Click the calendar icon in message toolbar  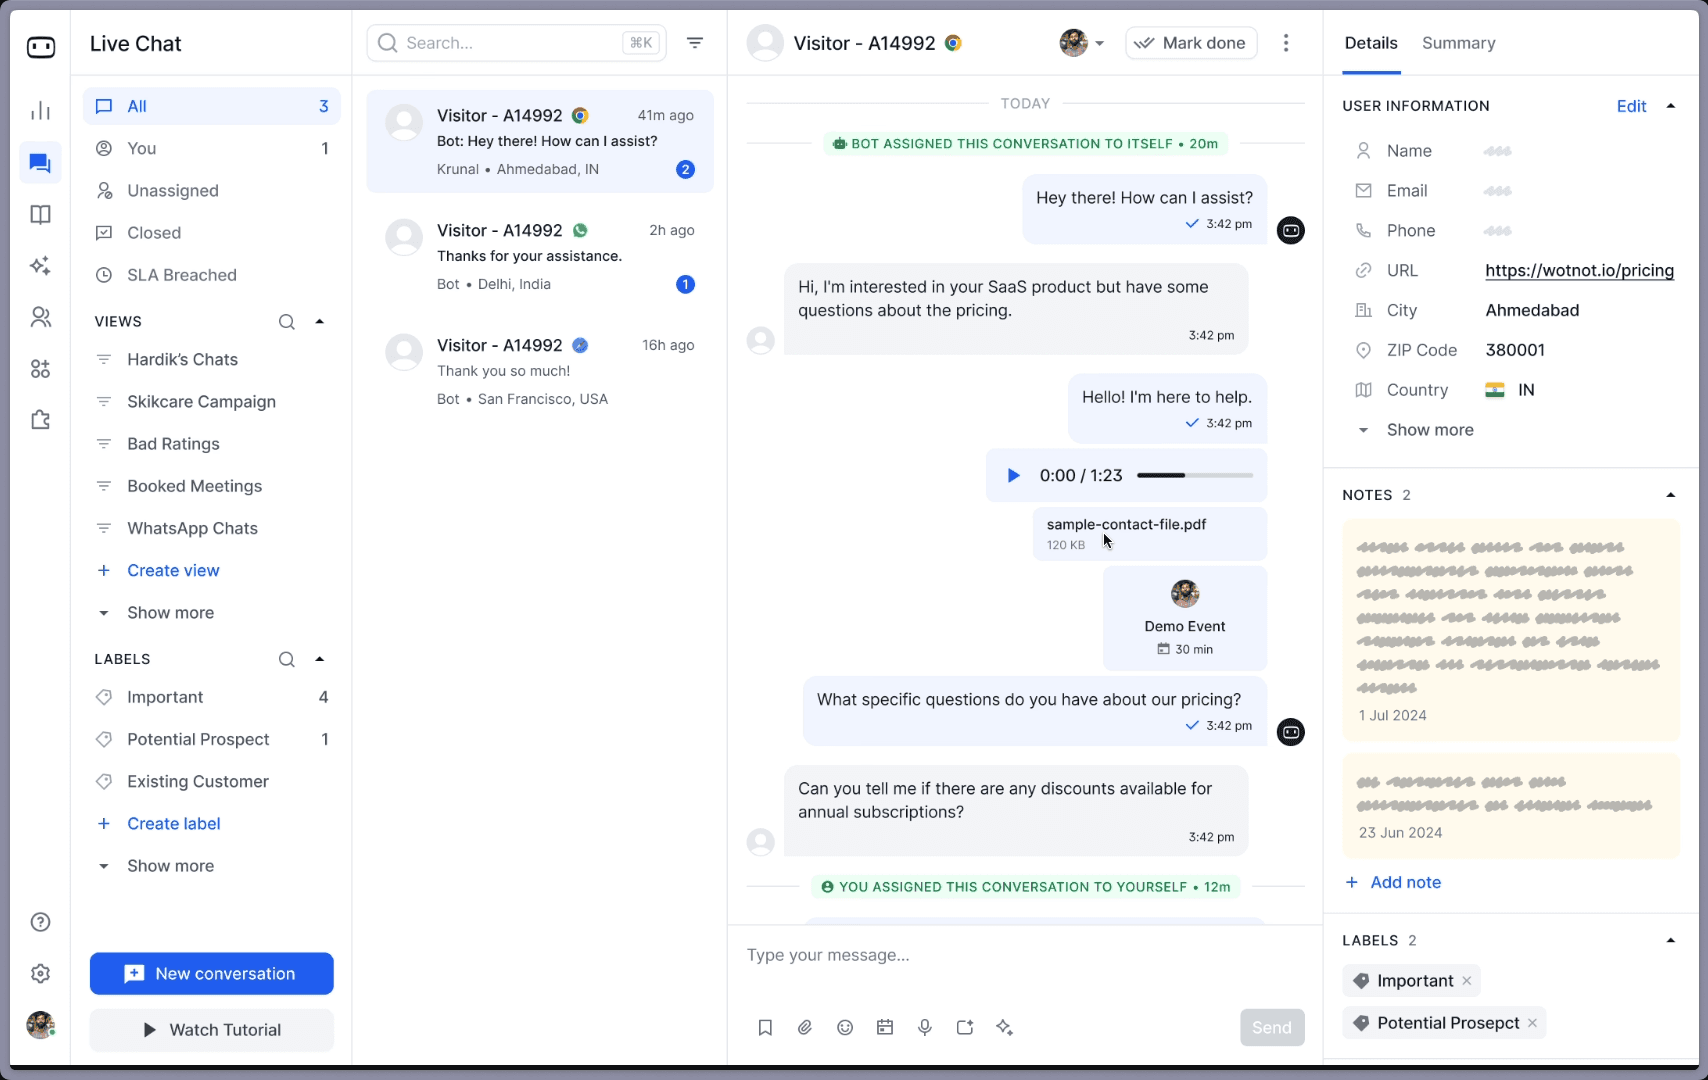click(x=885, y=1027)
